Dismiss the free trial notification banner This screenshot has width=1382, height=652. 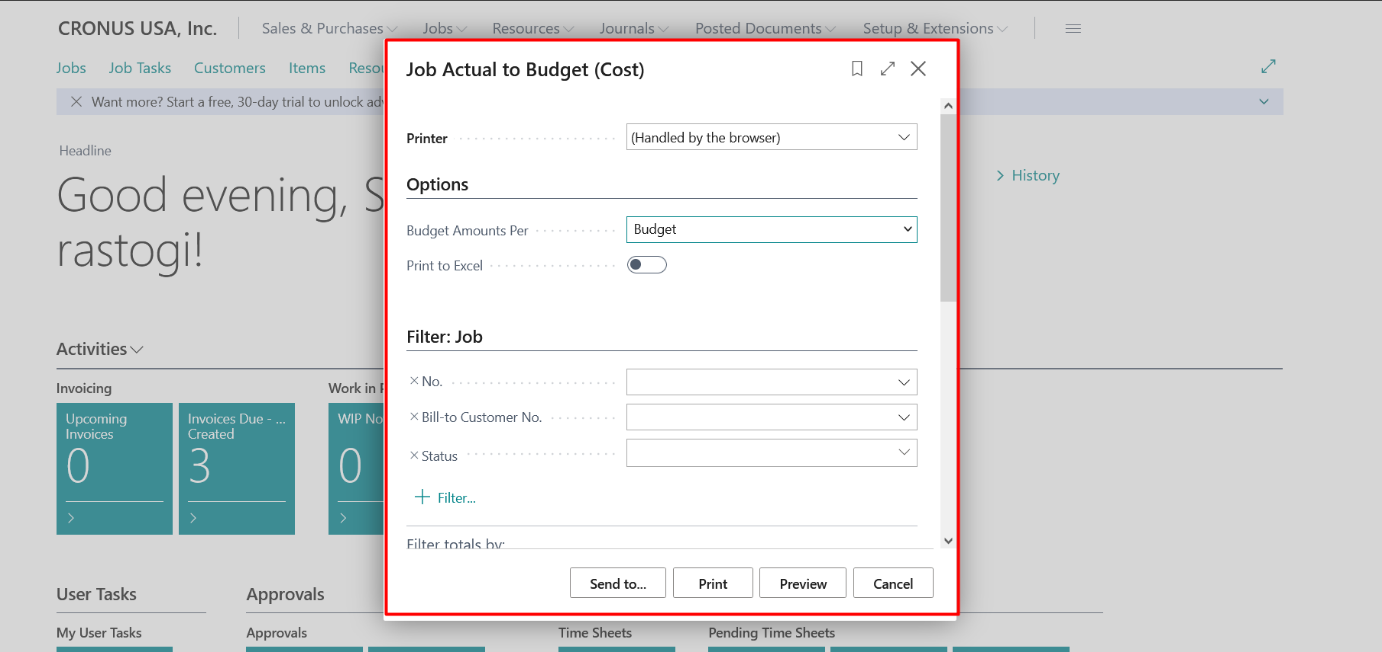point(77,101)
